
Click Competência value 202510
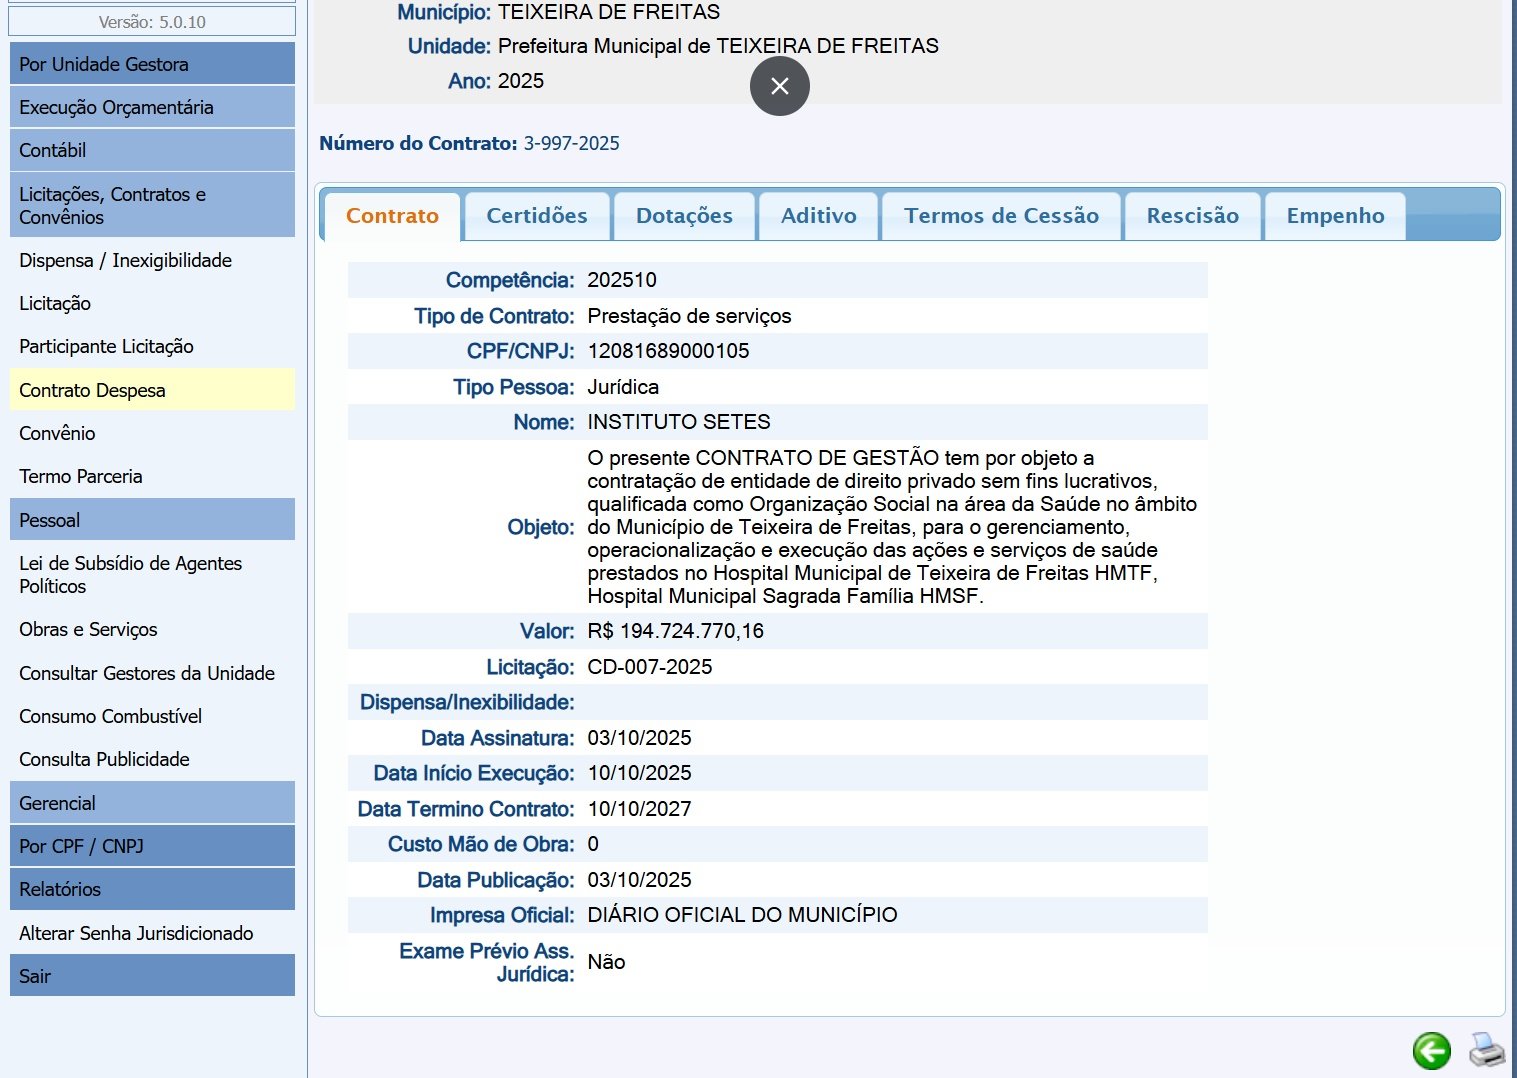(622, 280)
